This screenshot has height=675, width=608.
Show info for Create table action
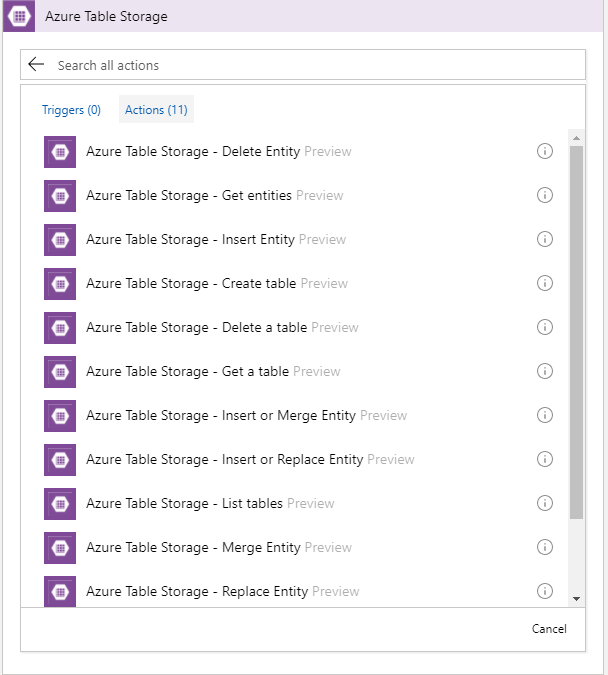coord(545,283)
